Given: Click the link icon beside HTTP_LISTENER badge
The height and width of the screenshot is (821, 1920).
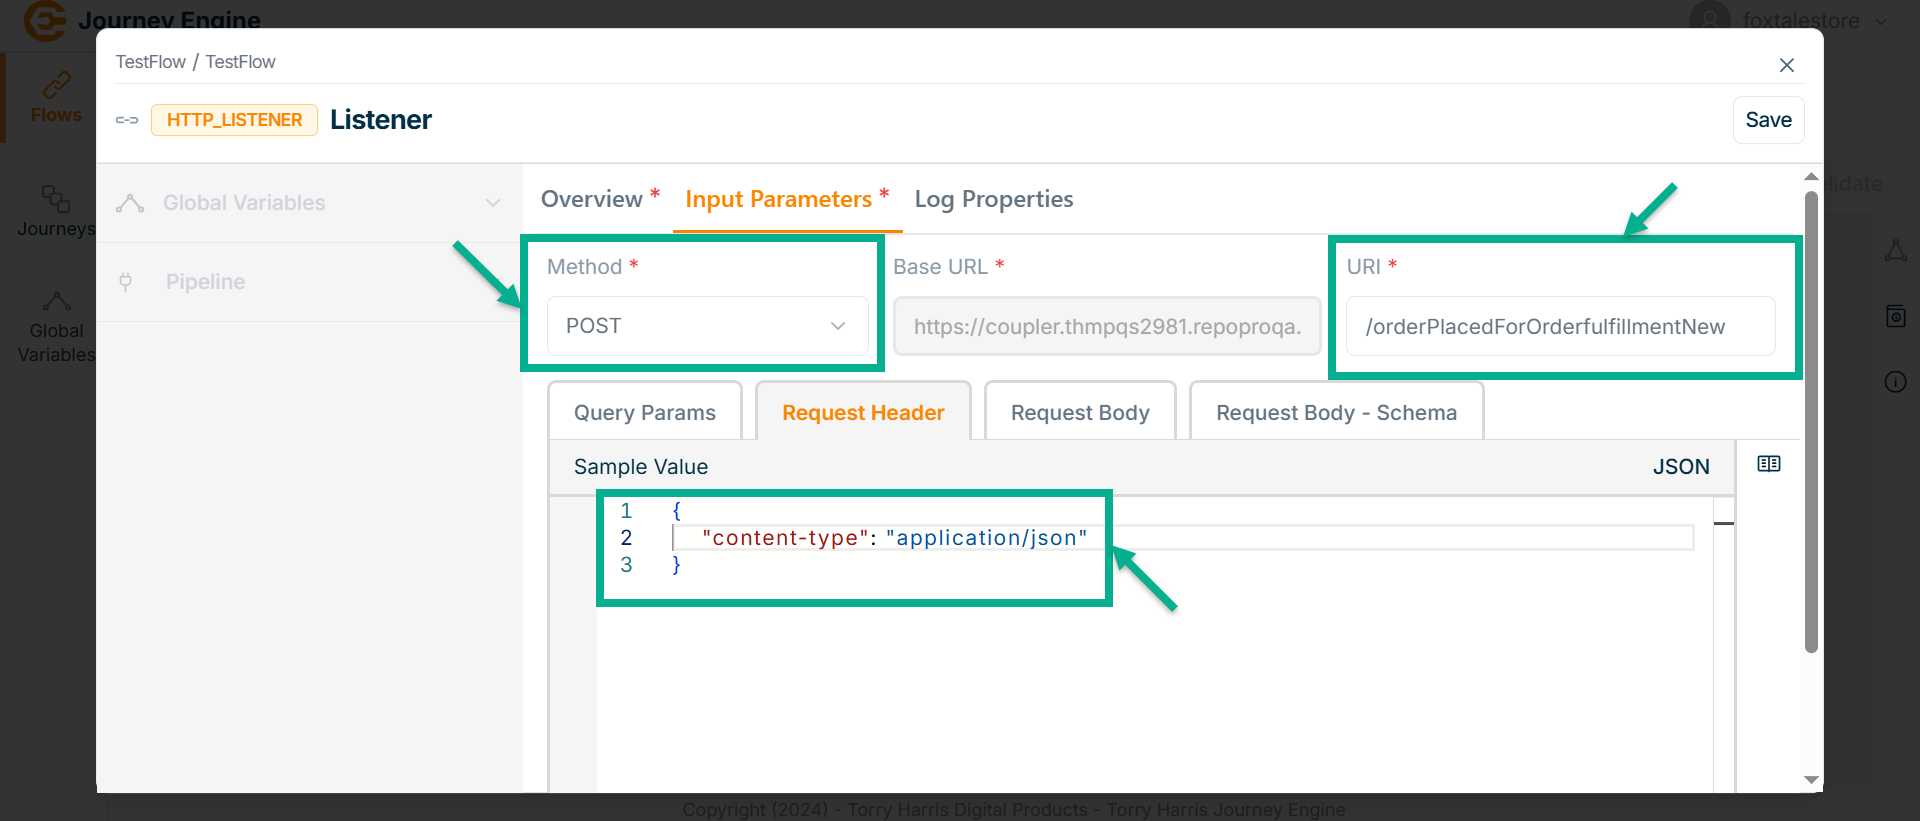Looking at the screenshot, I should (x=127, y=120).
